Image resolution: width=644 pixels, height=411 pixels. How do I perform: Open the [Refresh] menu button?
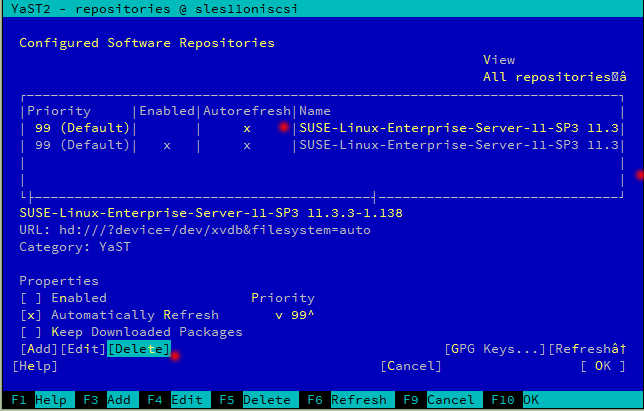click(587, 349)
